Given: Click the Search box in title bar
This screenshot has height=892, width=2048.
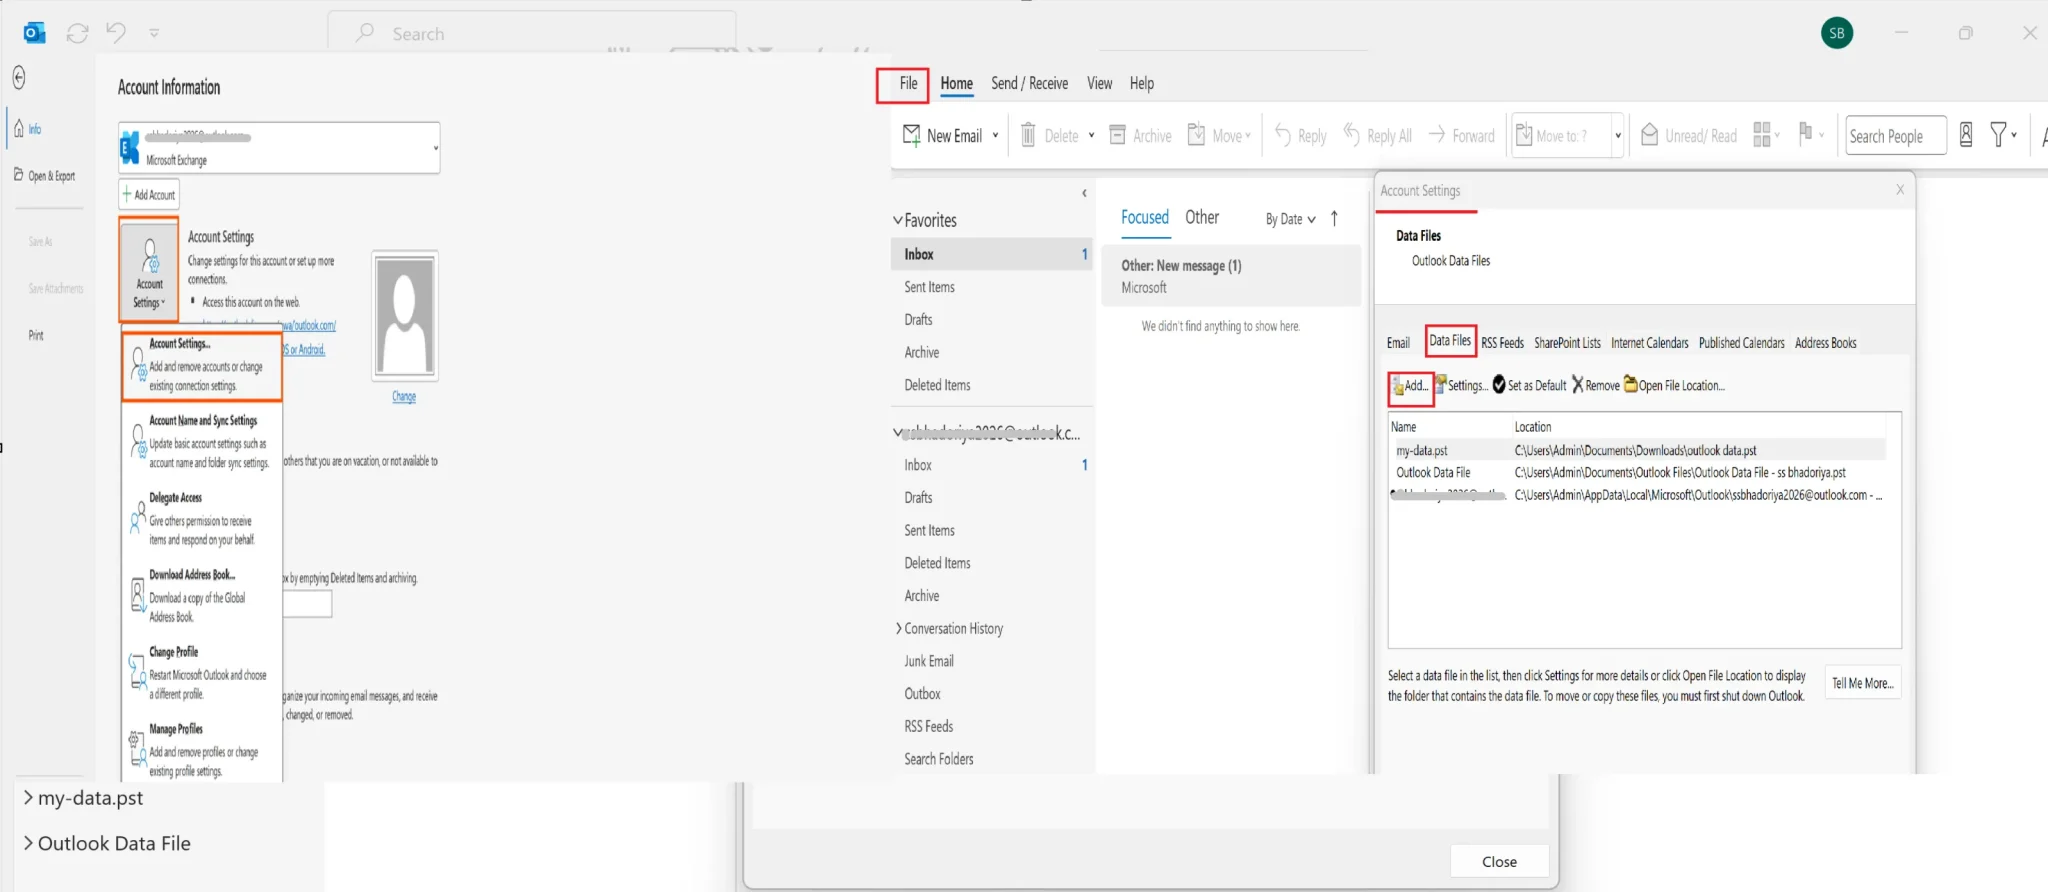Looking at the screenshot, I should click(532, 33).
